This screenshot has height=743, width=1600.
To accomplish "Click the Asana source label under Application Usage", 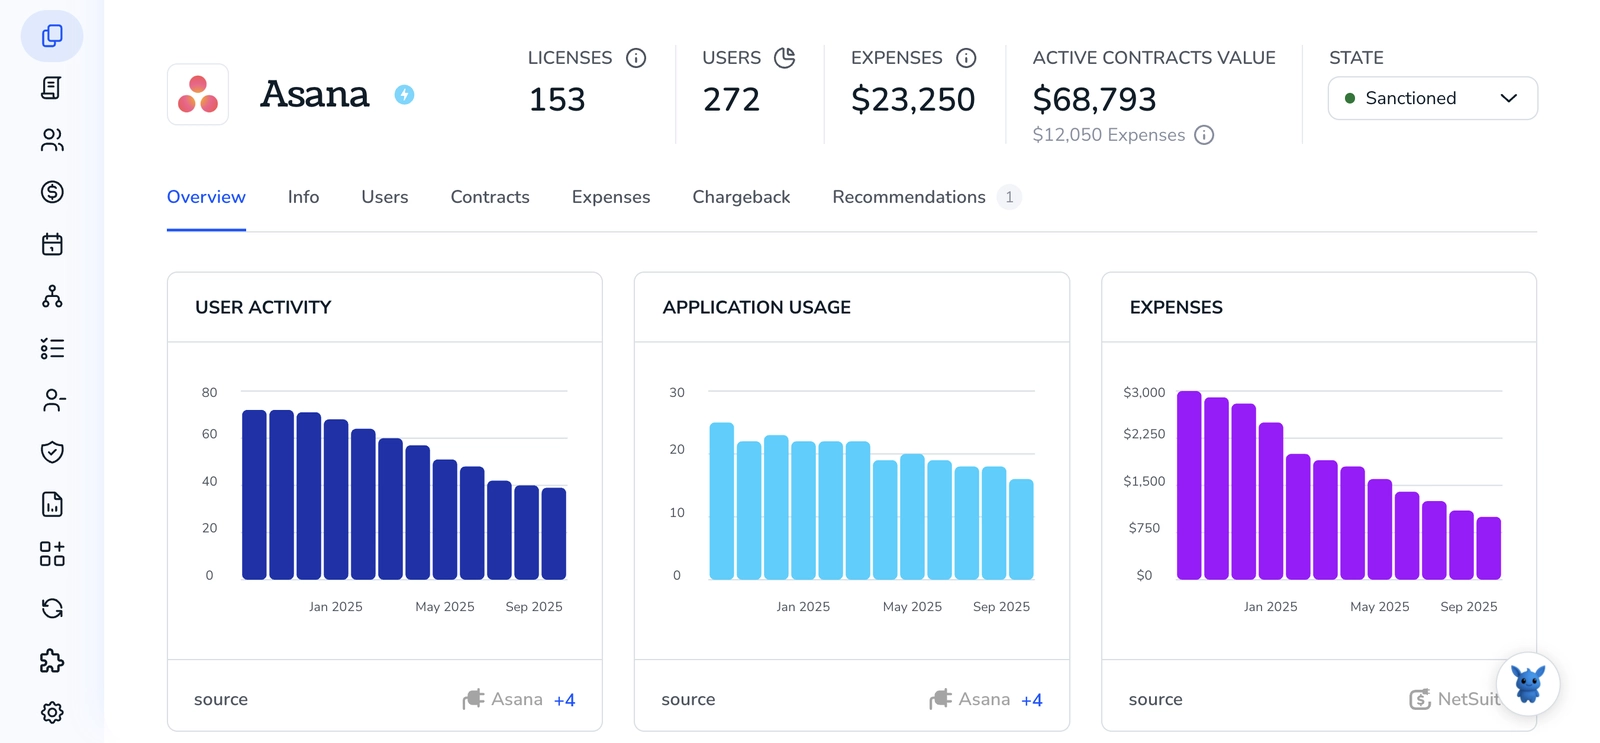I will click(x=984, y=699).
